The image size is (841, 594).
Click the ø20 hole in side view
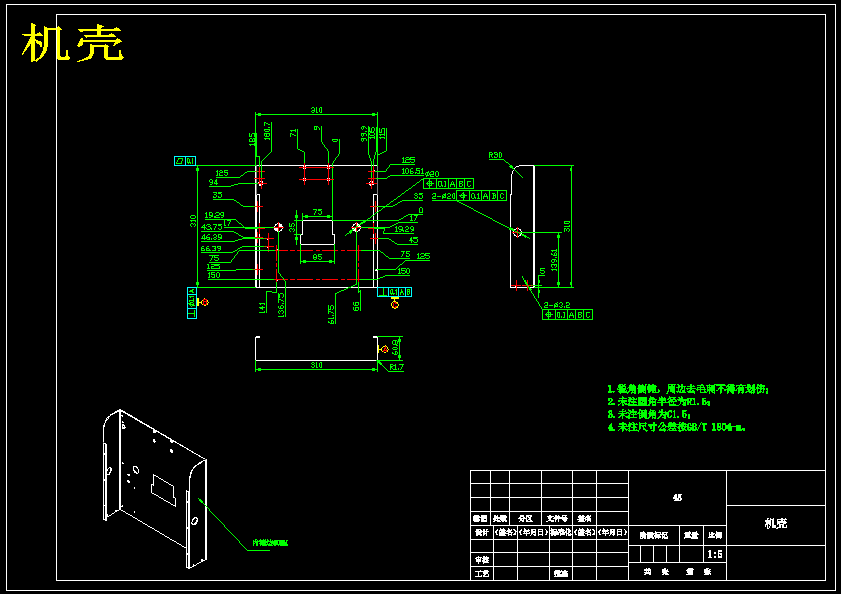(x=517, y=232)
